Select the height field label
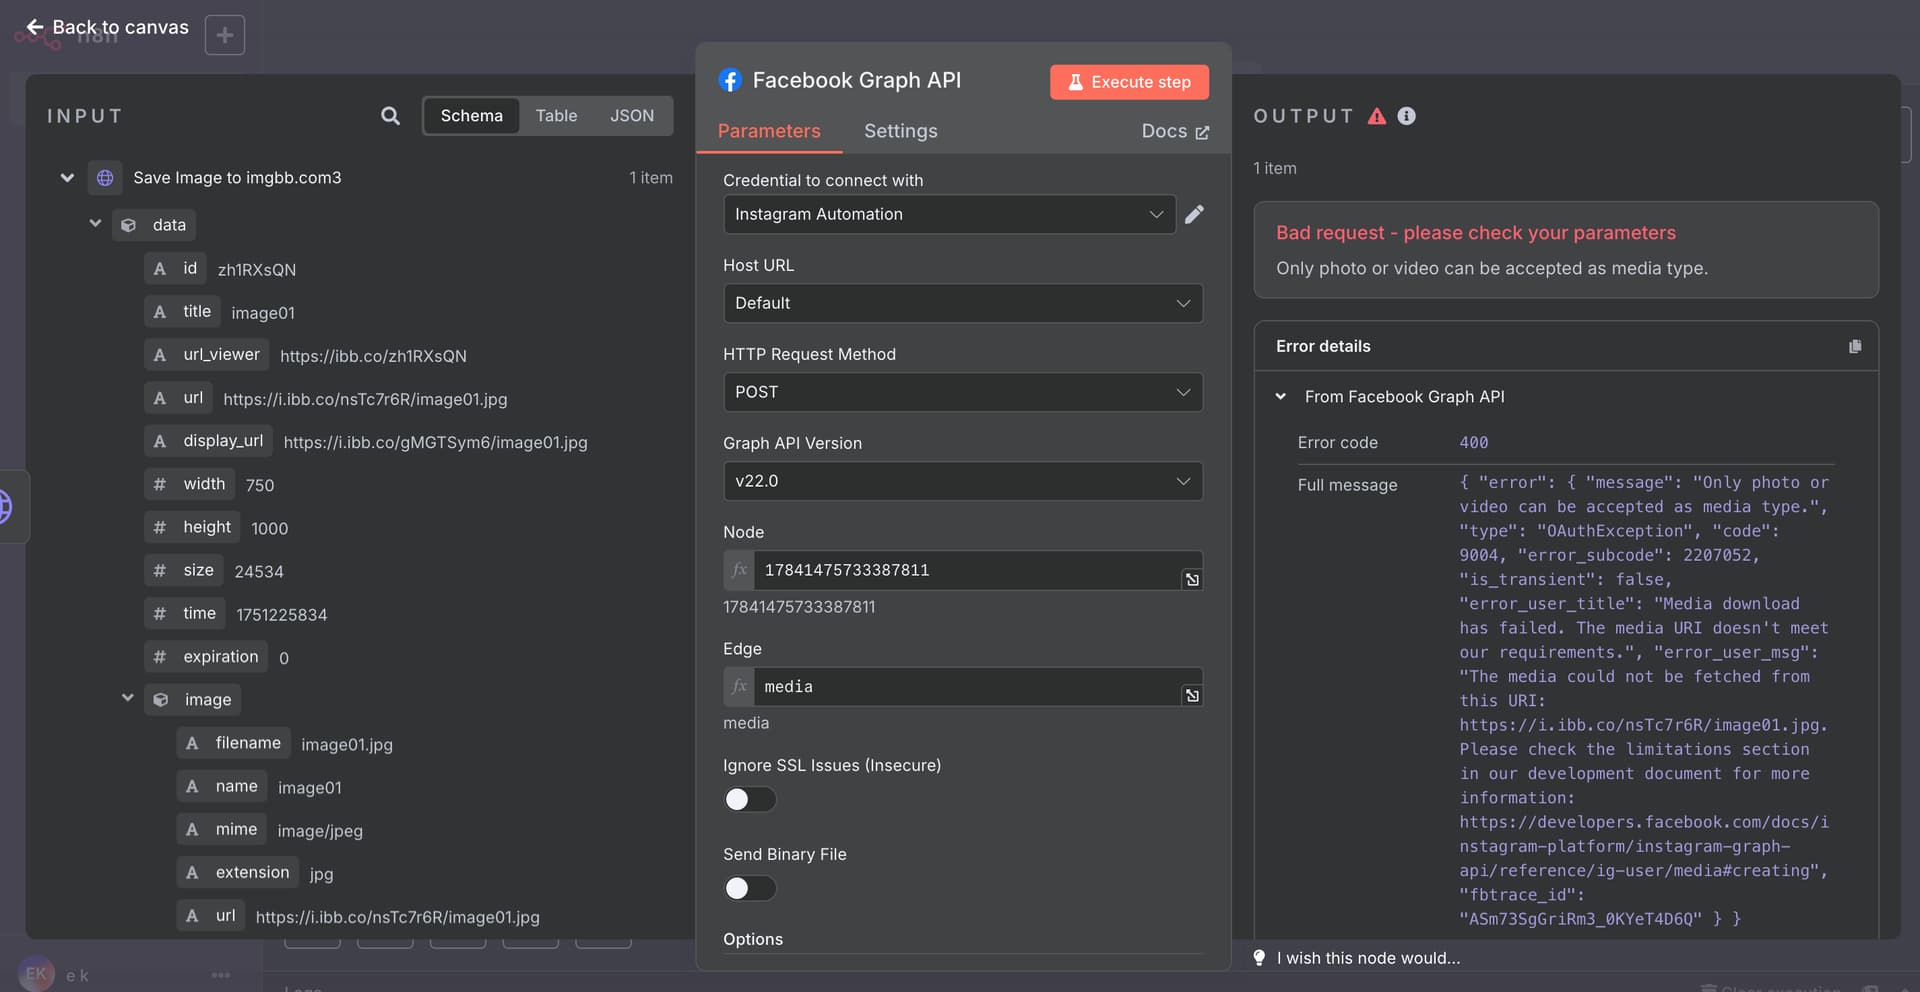Screen dimensions: 1920x992 pyautogui.click(x=207, y=526)
